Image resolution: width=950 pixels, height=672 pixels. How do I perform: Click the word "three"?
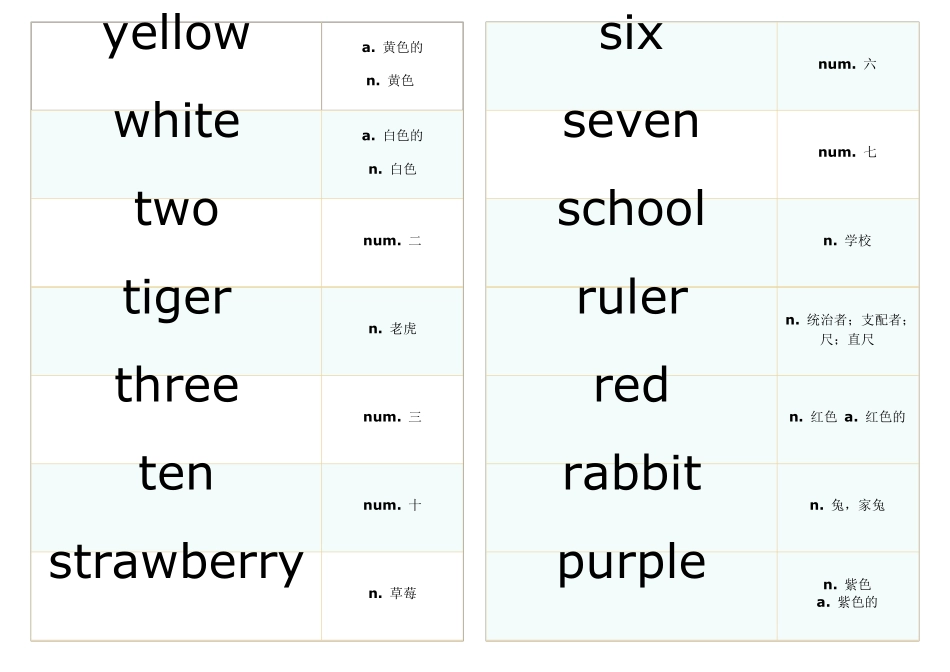(x=177, y=386)
